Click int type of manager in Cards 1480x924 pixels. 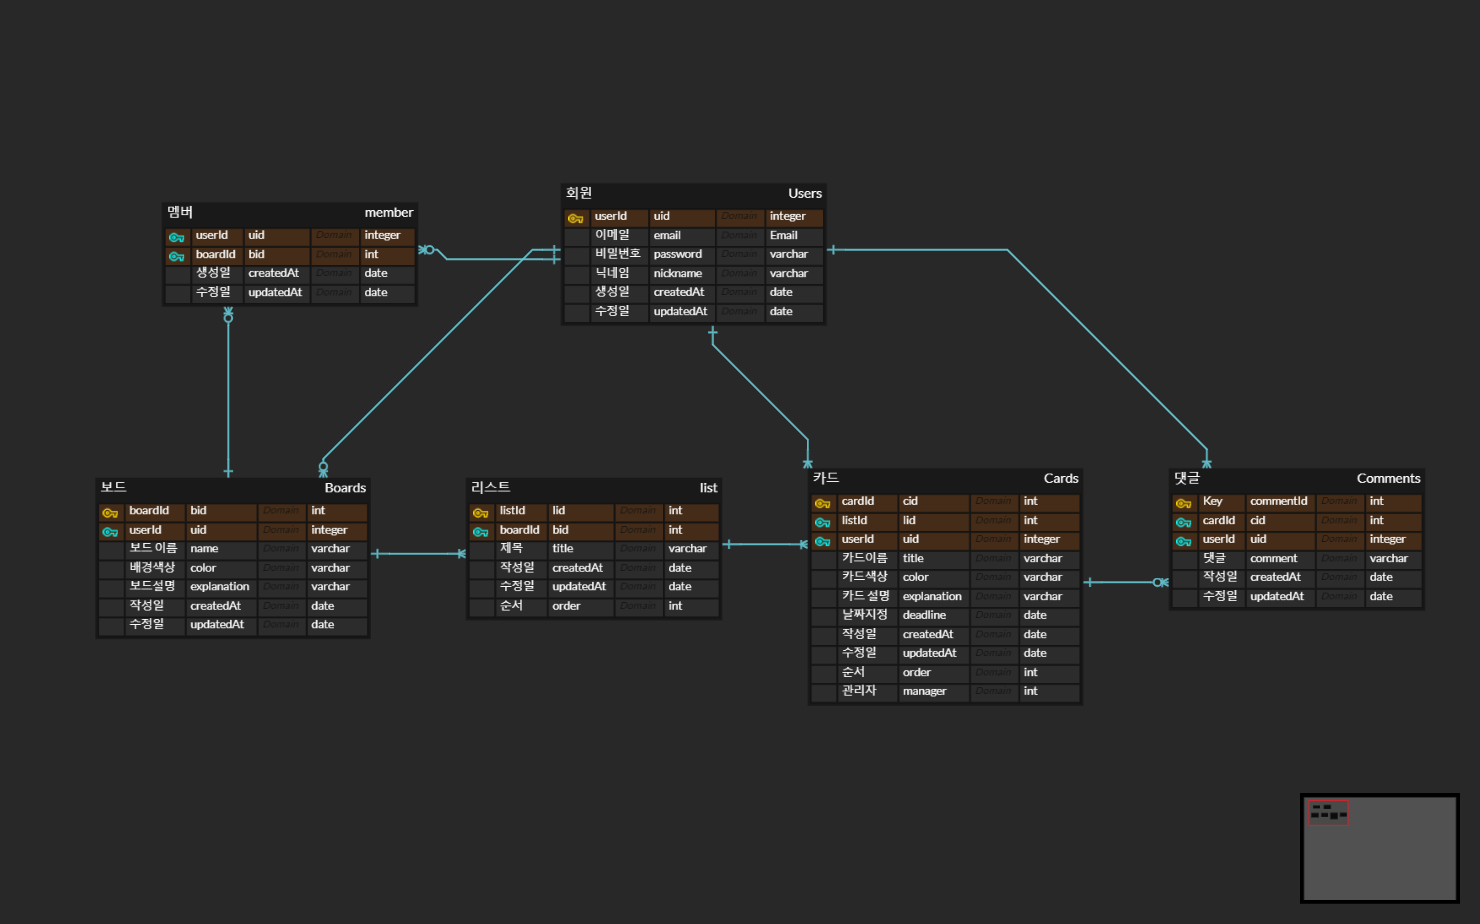pyautogui.click(x=1031, y=692)
